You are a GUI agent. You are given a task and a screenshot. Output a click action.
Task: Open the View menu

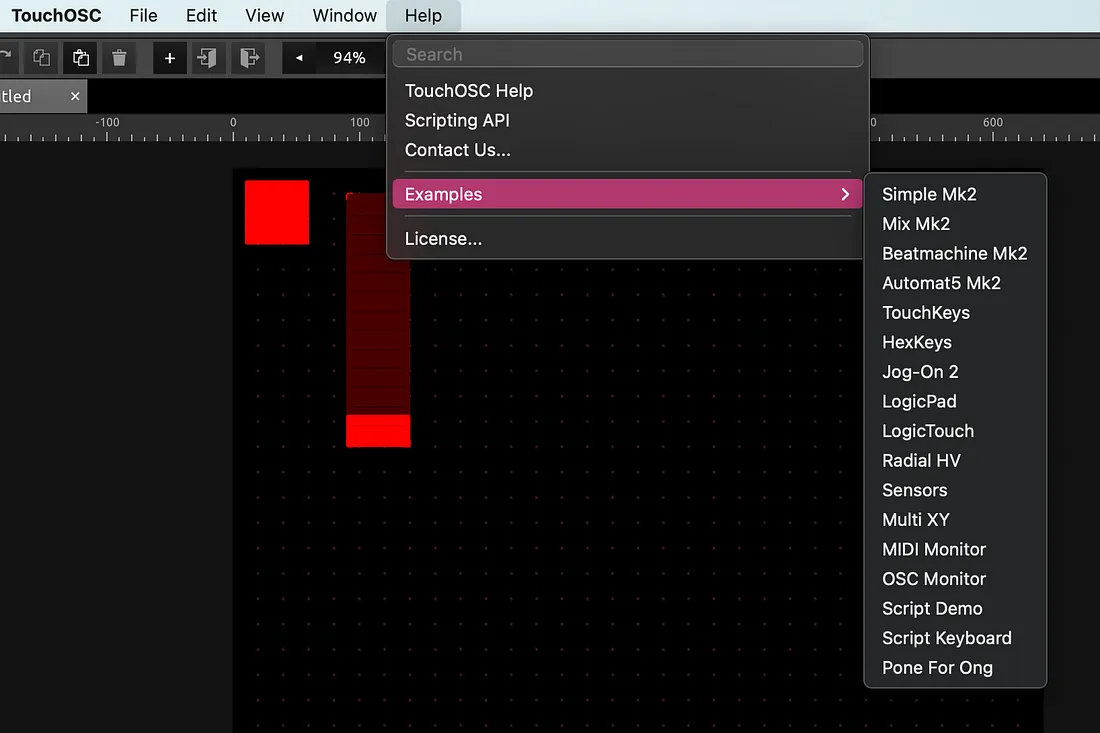coord(264,15)
